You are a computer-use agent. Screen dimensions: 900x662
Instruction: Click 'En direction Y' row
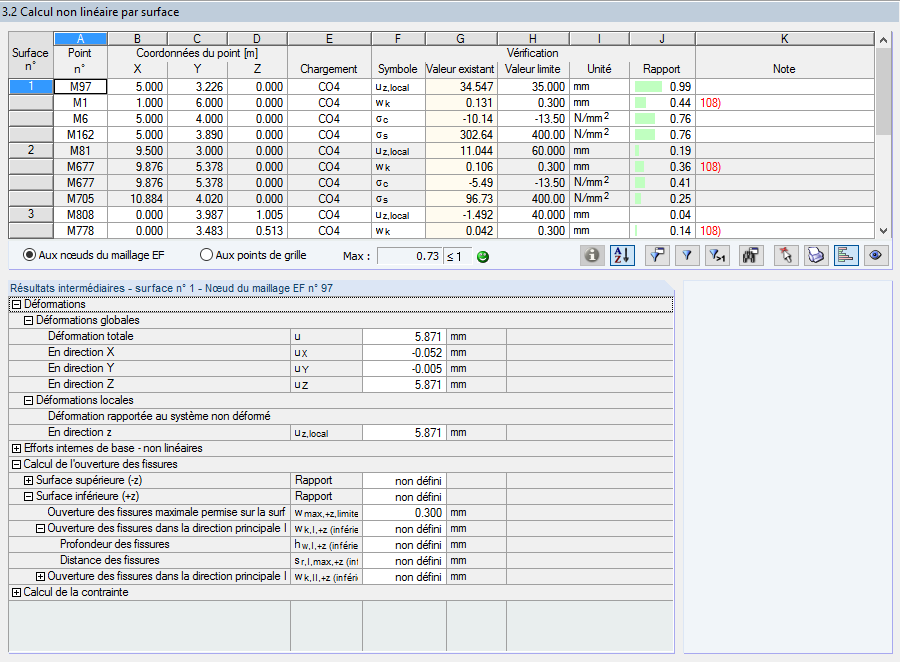(x=341, y=369)
